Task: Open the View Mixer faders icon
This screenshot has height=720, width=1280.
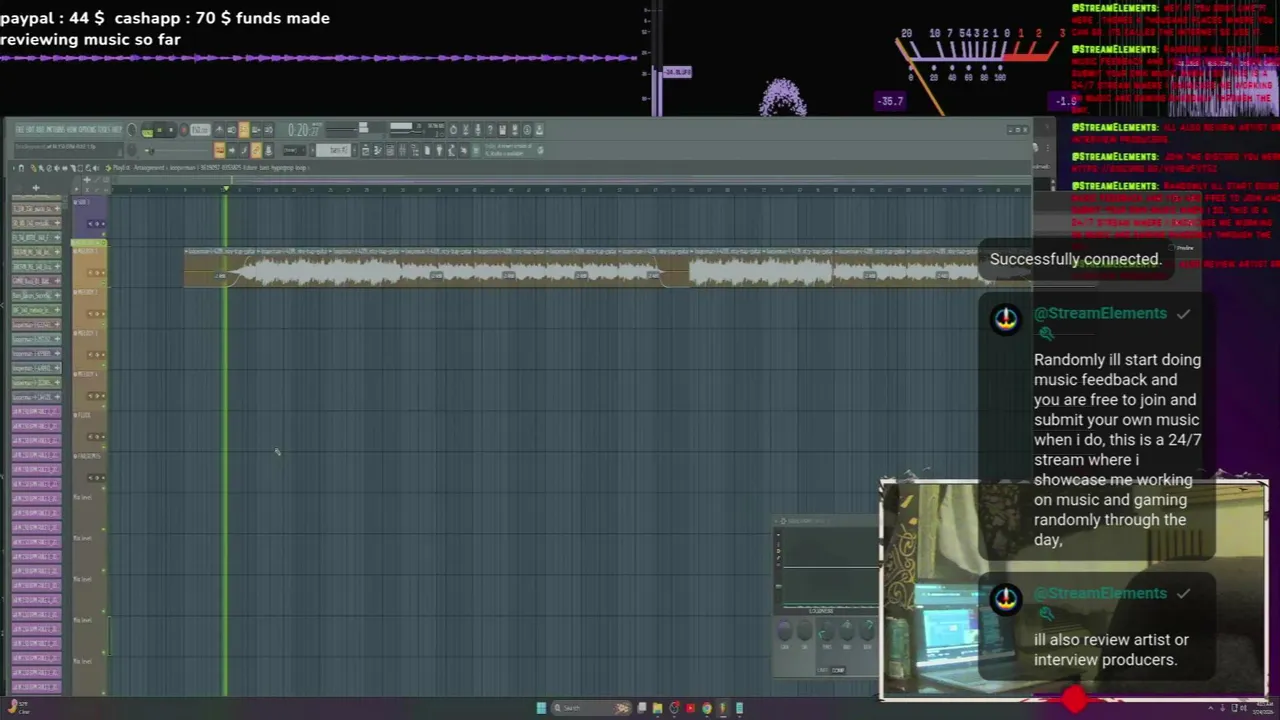Action: pyautogui.click(x=402, y=150)
